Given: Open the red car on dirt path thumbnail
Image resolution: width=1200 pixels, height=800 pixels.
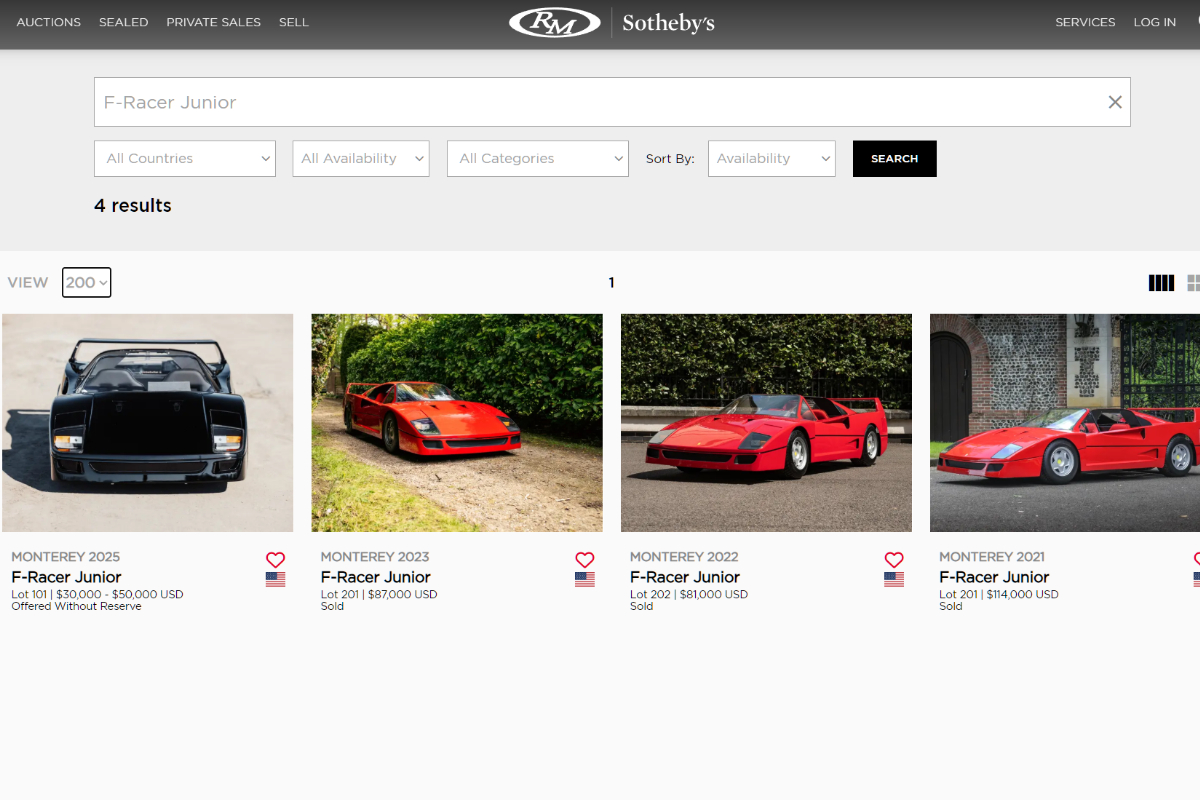Looking at the screenshot, I should coord(457,423).
